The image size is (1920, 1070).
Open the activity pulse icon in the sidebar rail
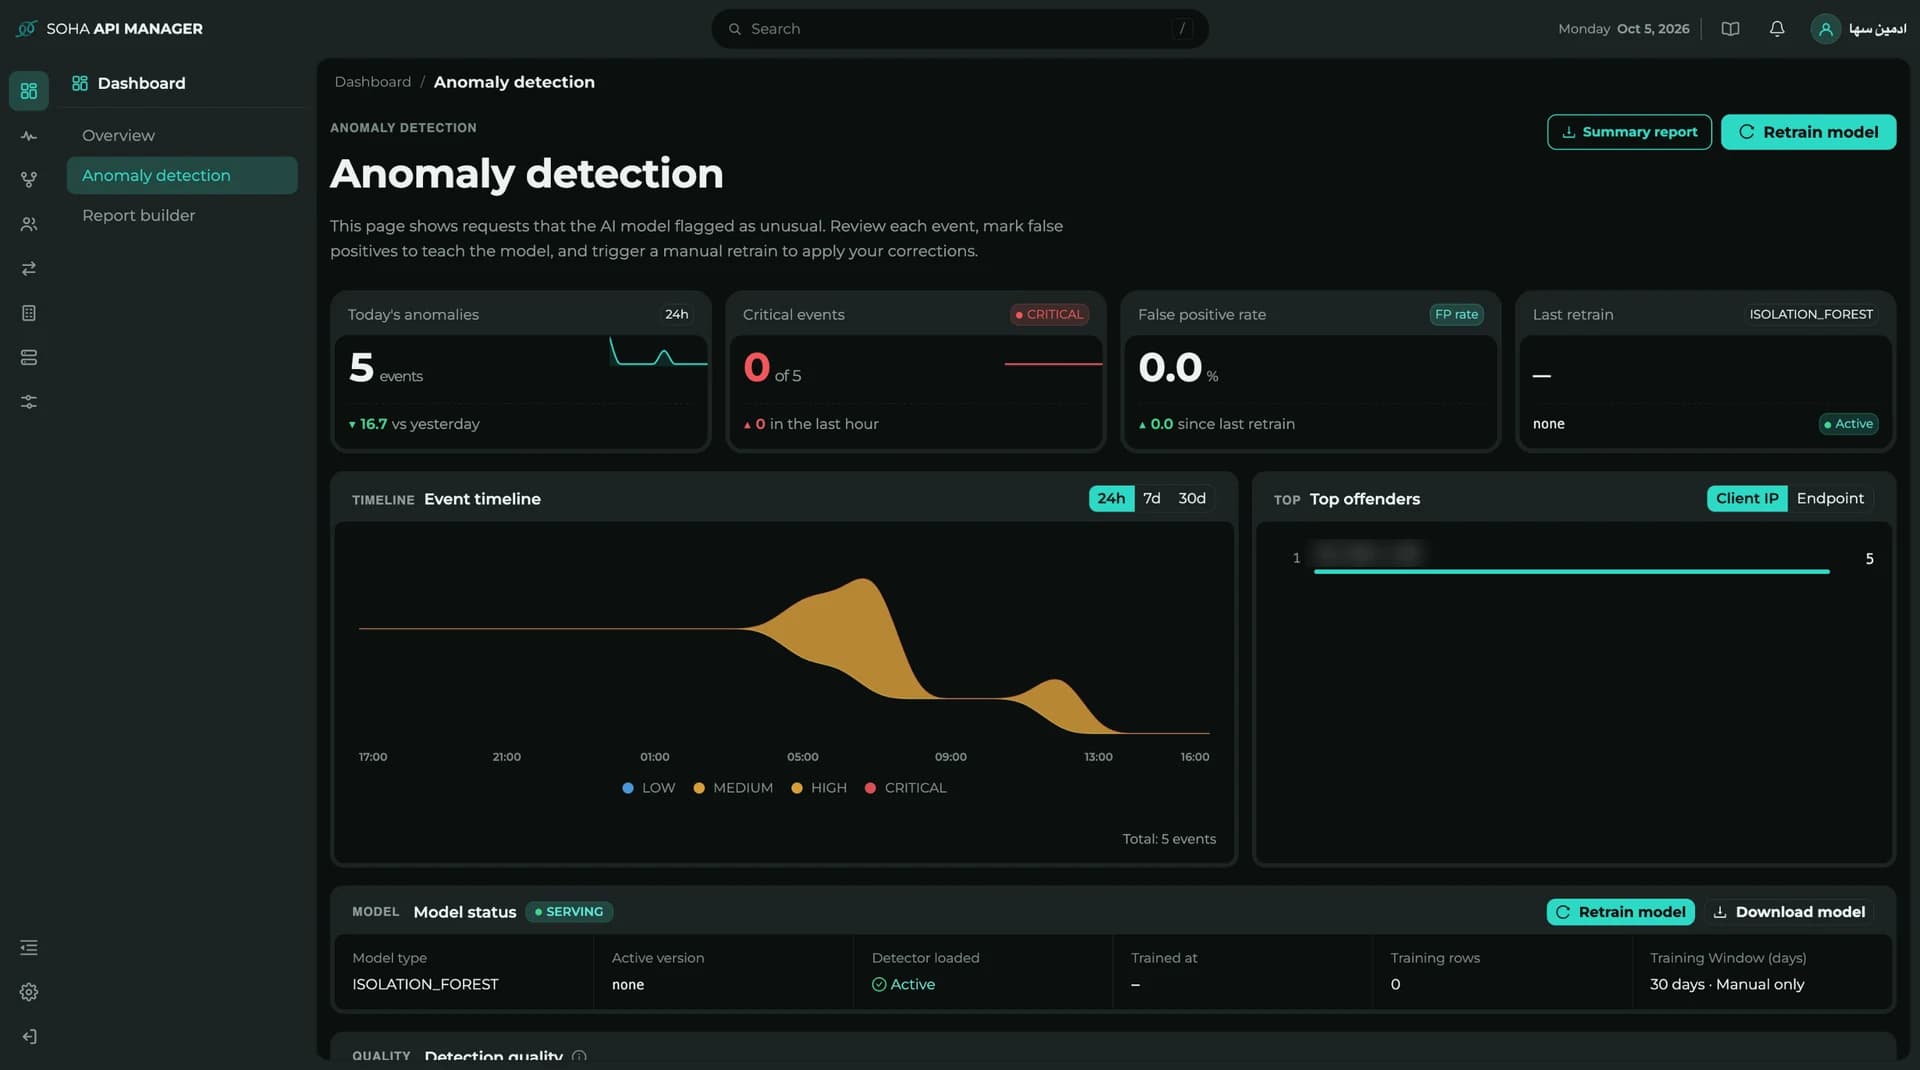[x=29, y=136]
